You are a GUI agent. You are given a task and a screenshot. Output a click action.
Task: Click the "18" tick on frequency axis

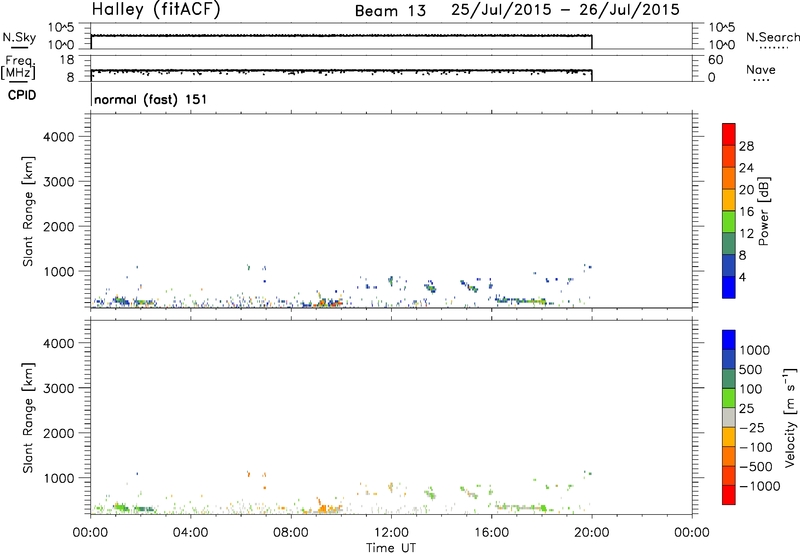[x=67, y=60]
